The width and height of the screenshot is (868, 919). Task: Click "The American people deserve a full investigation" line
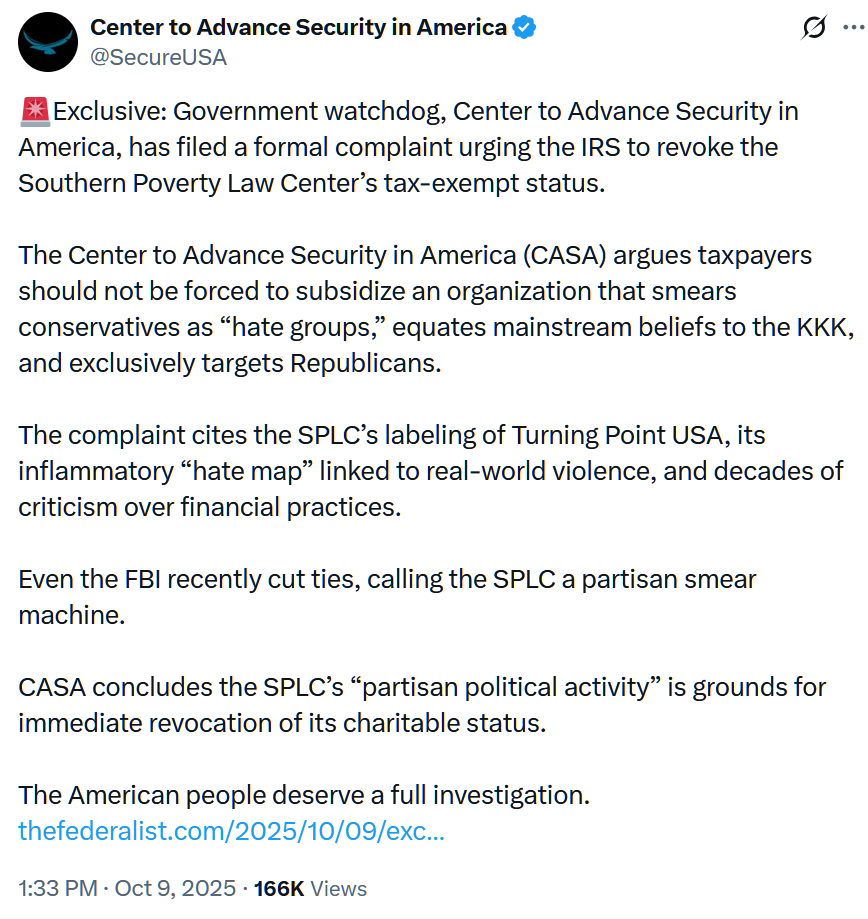(304, 796)
